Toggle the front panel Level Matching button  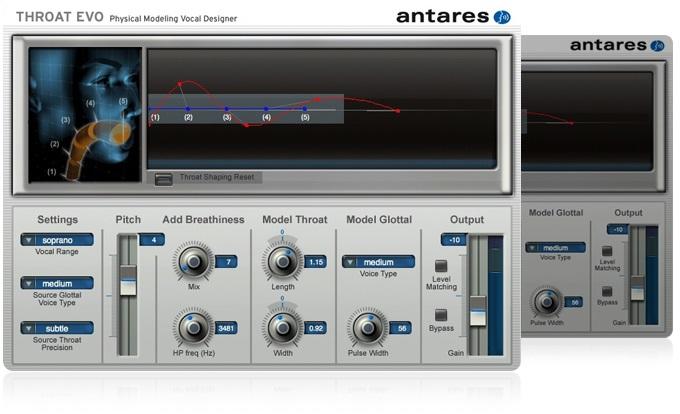click(441, 266)
